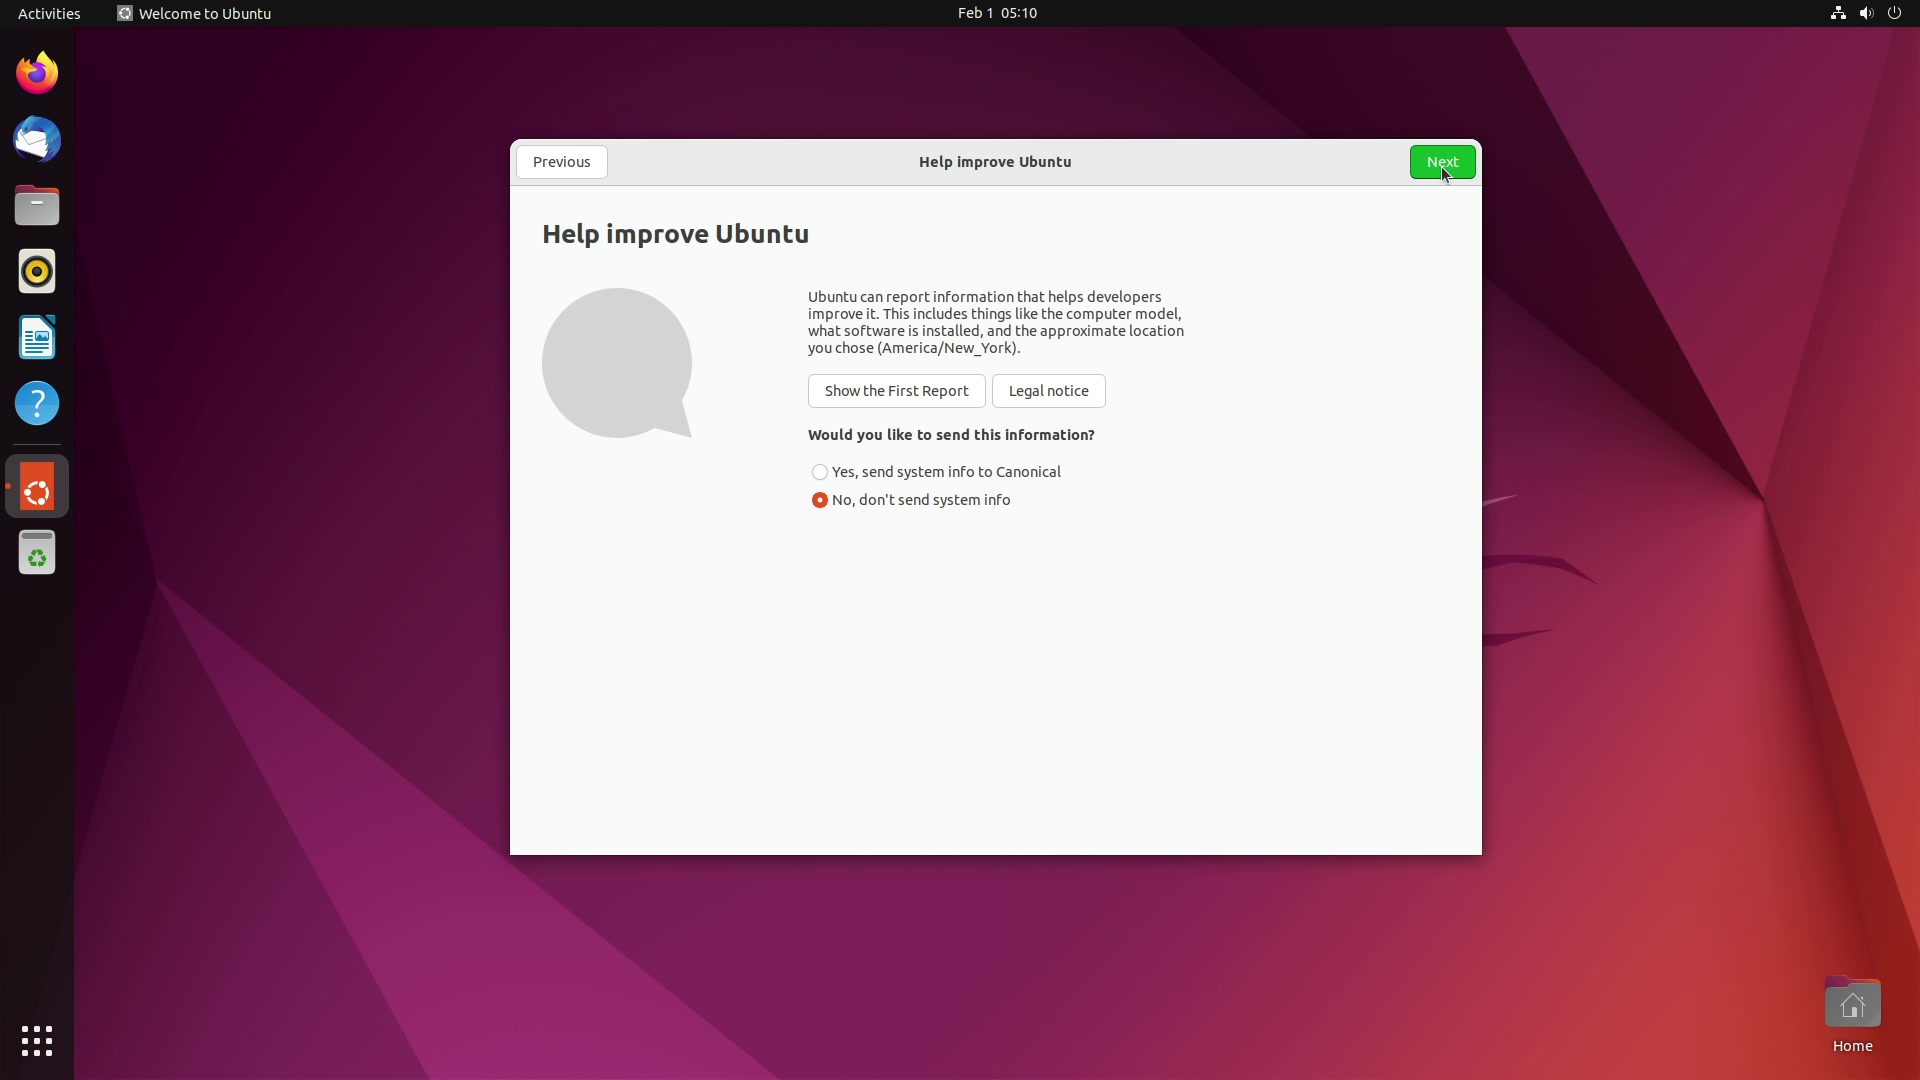
Task: Click the green Next button
Action: tap(1442, 162)
